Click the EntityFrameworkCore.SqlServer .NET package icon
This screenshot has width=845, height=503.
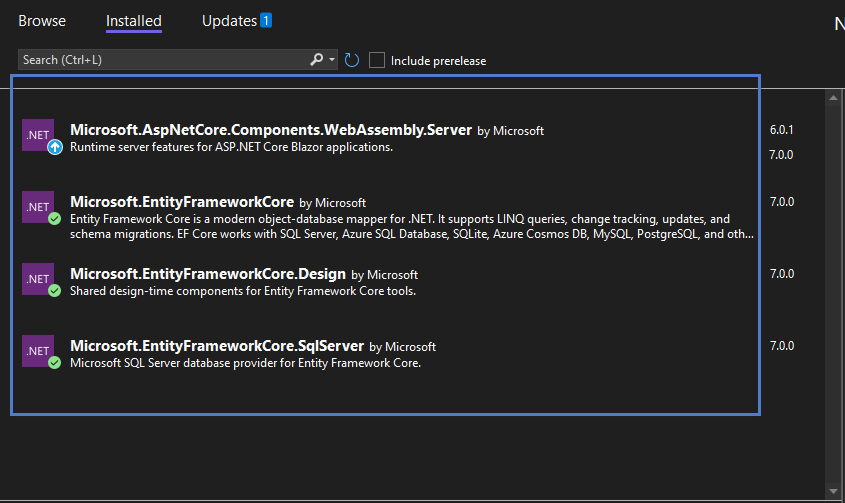[x=38, y=351]
